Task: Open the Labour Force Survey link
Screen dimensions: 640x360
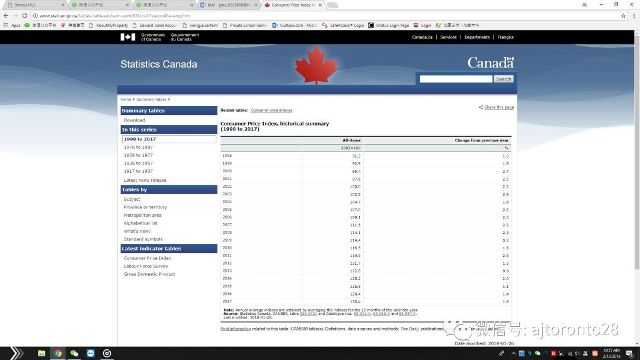Action: pos(146,266)
